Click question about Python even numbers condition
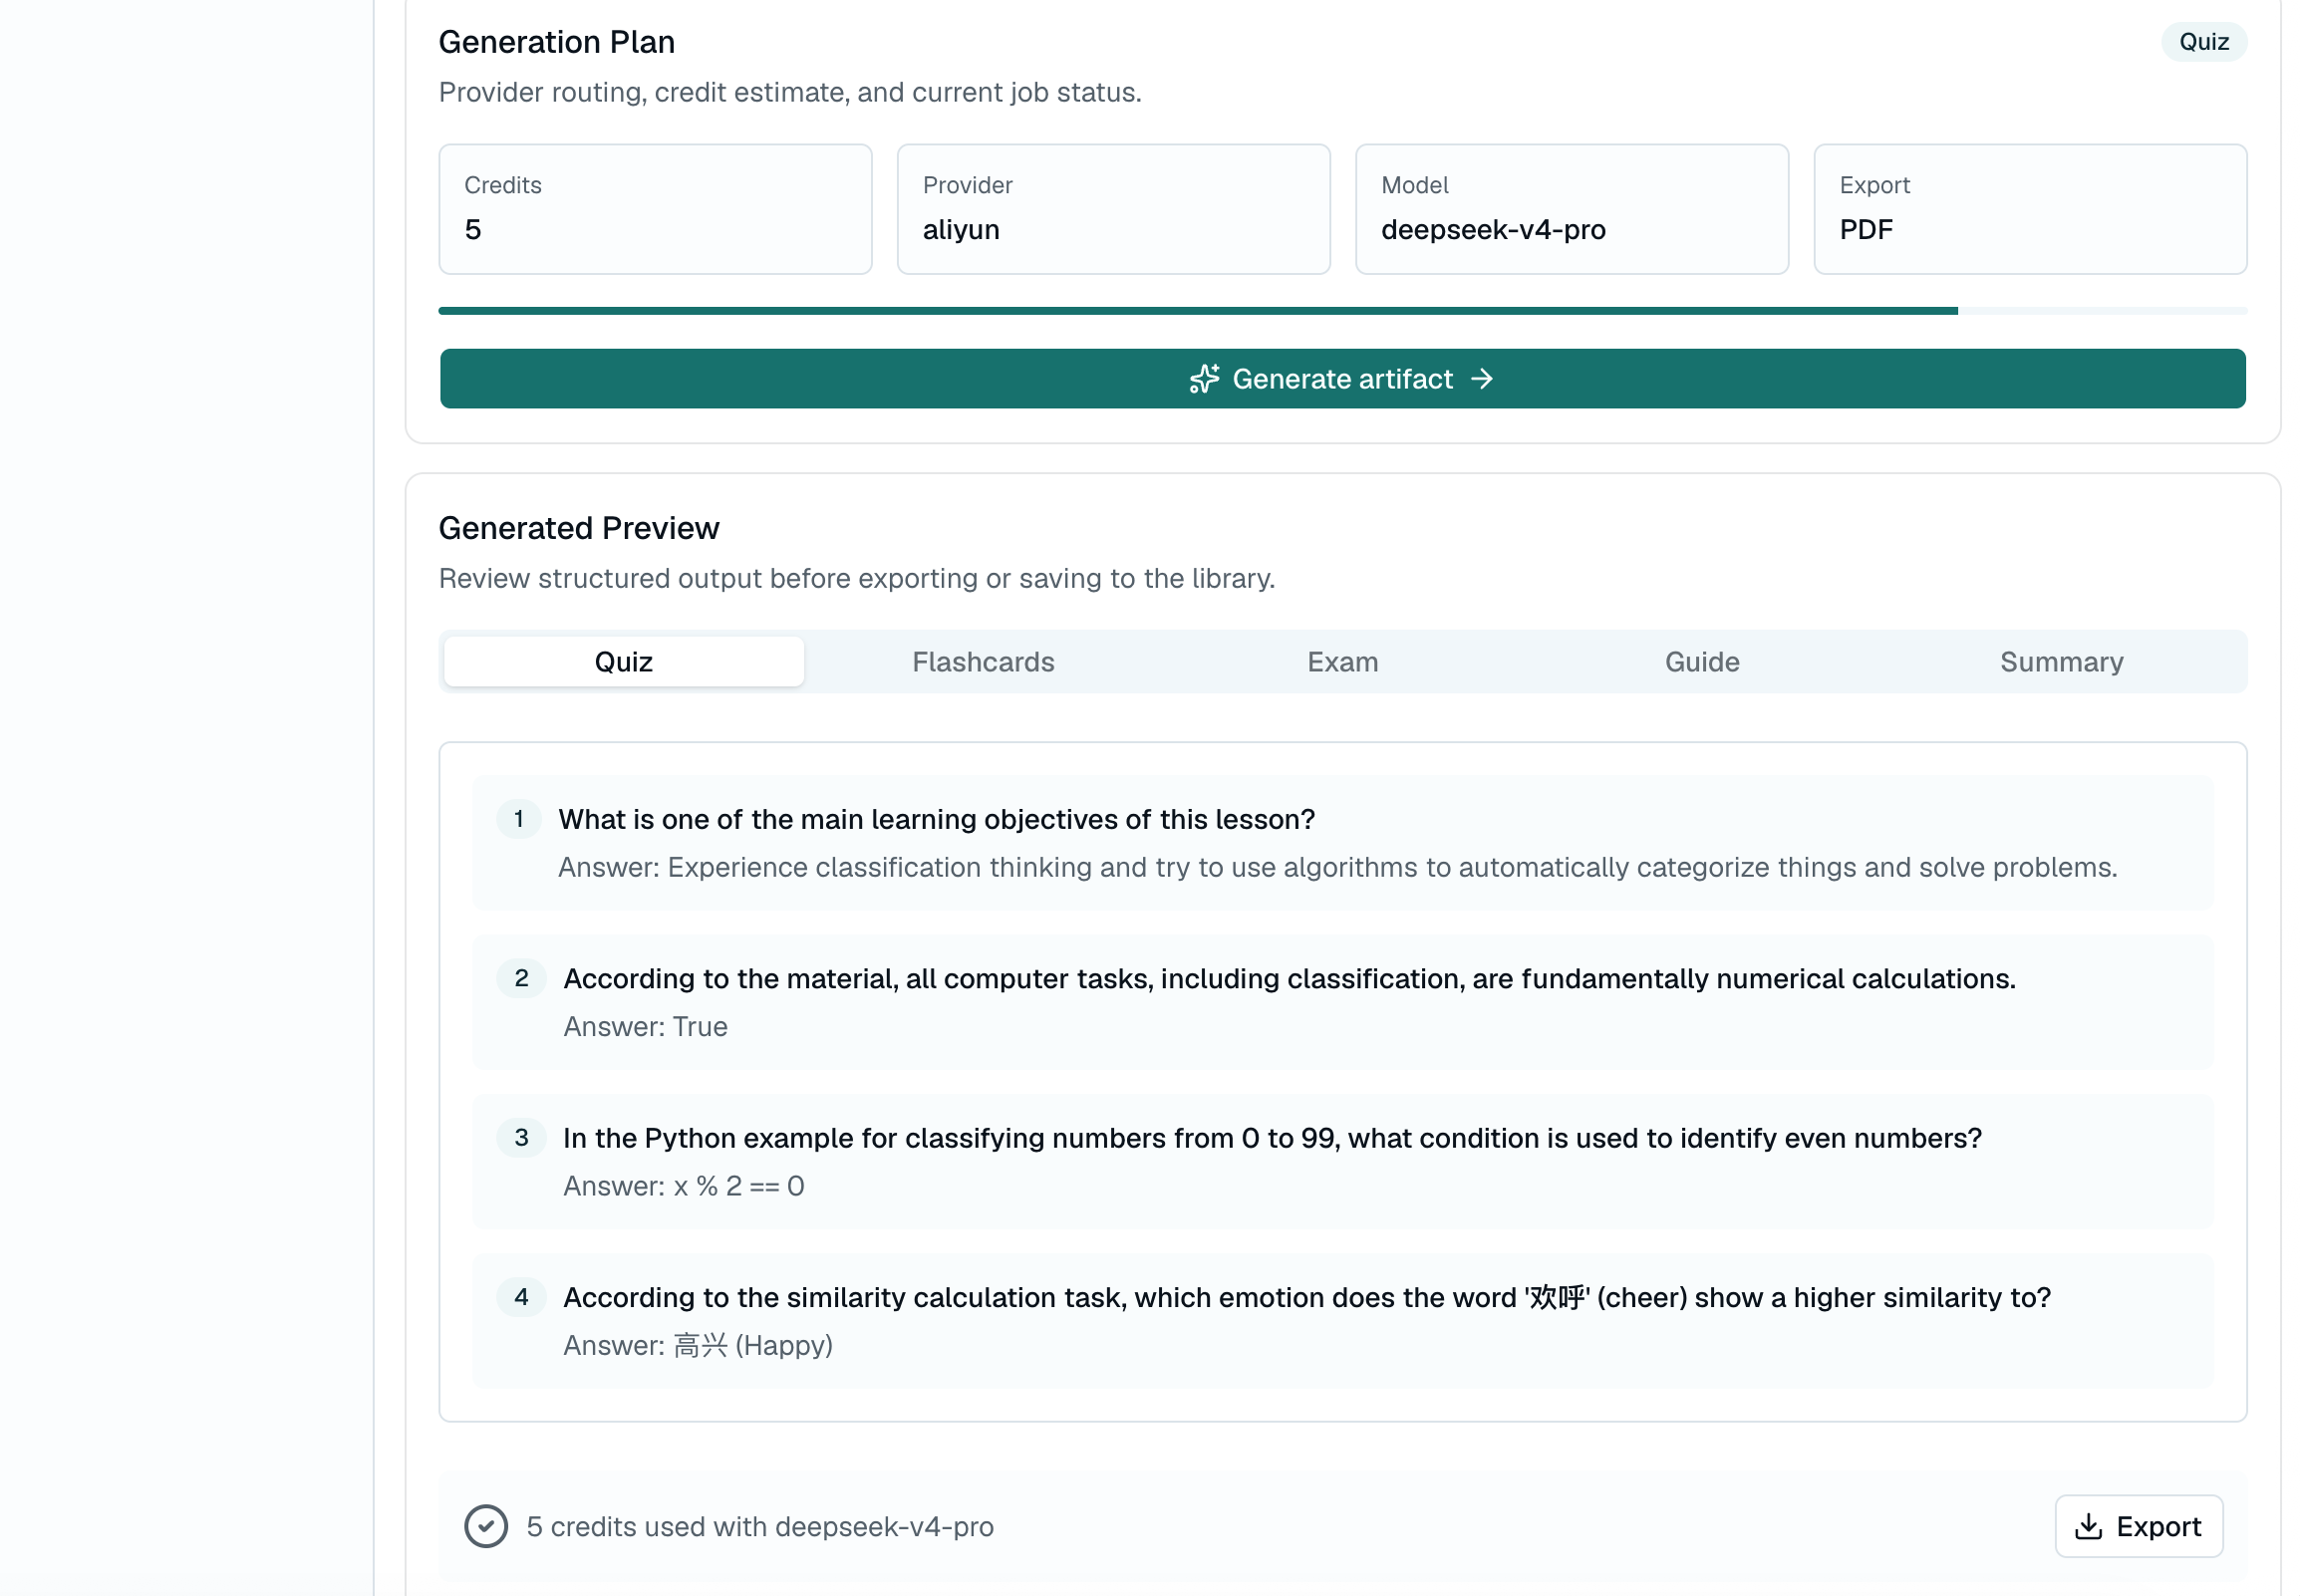The image size is (2300, 1596). pyautogui.click(x=1272, y=1138)
